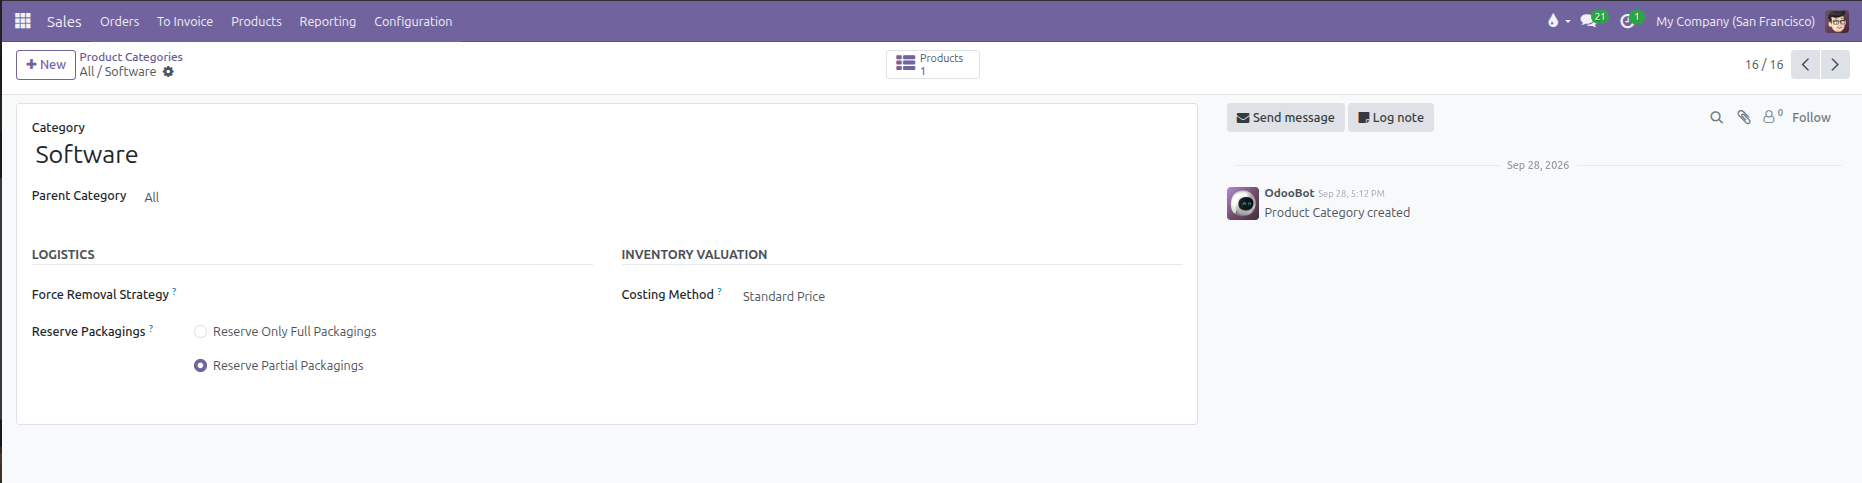Image resolution: width=1862 pixels, height=483 pixels.
Task: Click 'Product Category created' message text
Action: point(1337,213)
